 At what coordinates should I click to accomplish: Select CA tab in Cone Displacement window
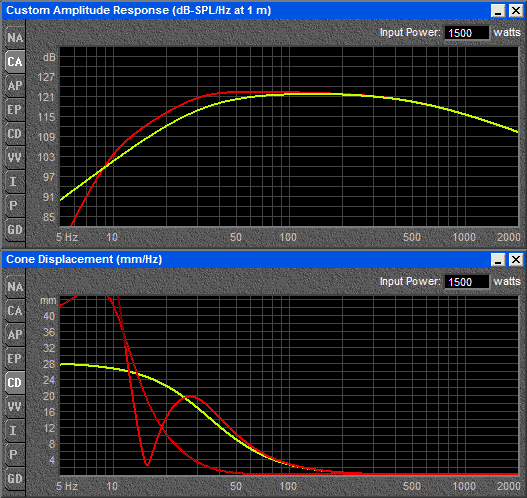click(15, 311)
